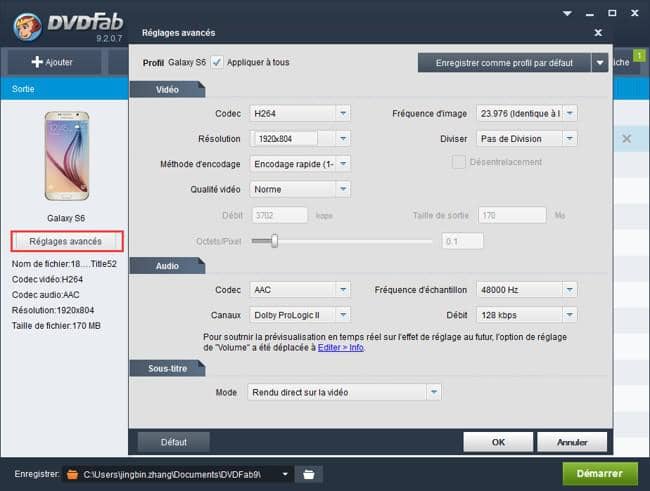Click the 'Codec vidéo:H264' info line
This screenshot has width=650, height=491.
click(47, 279)
